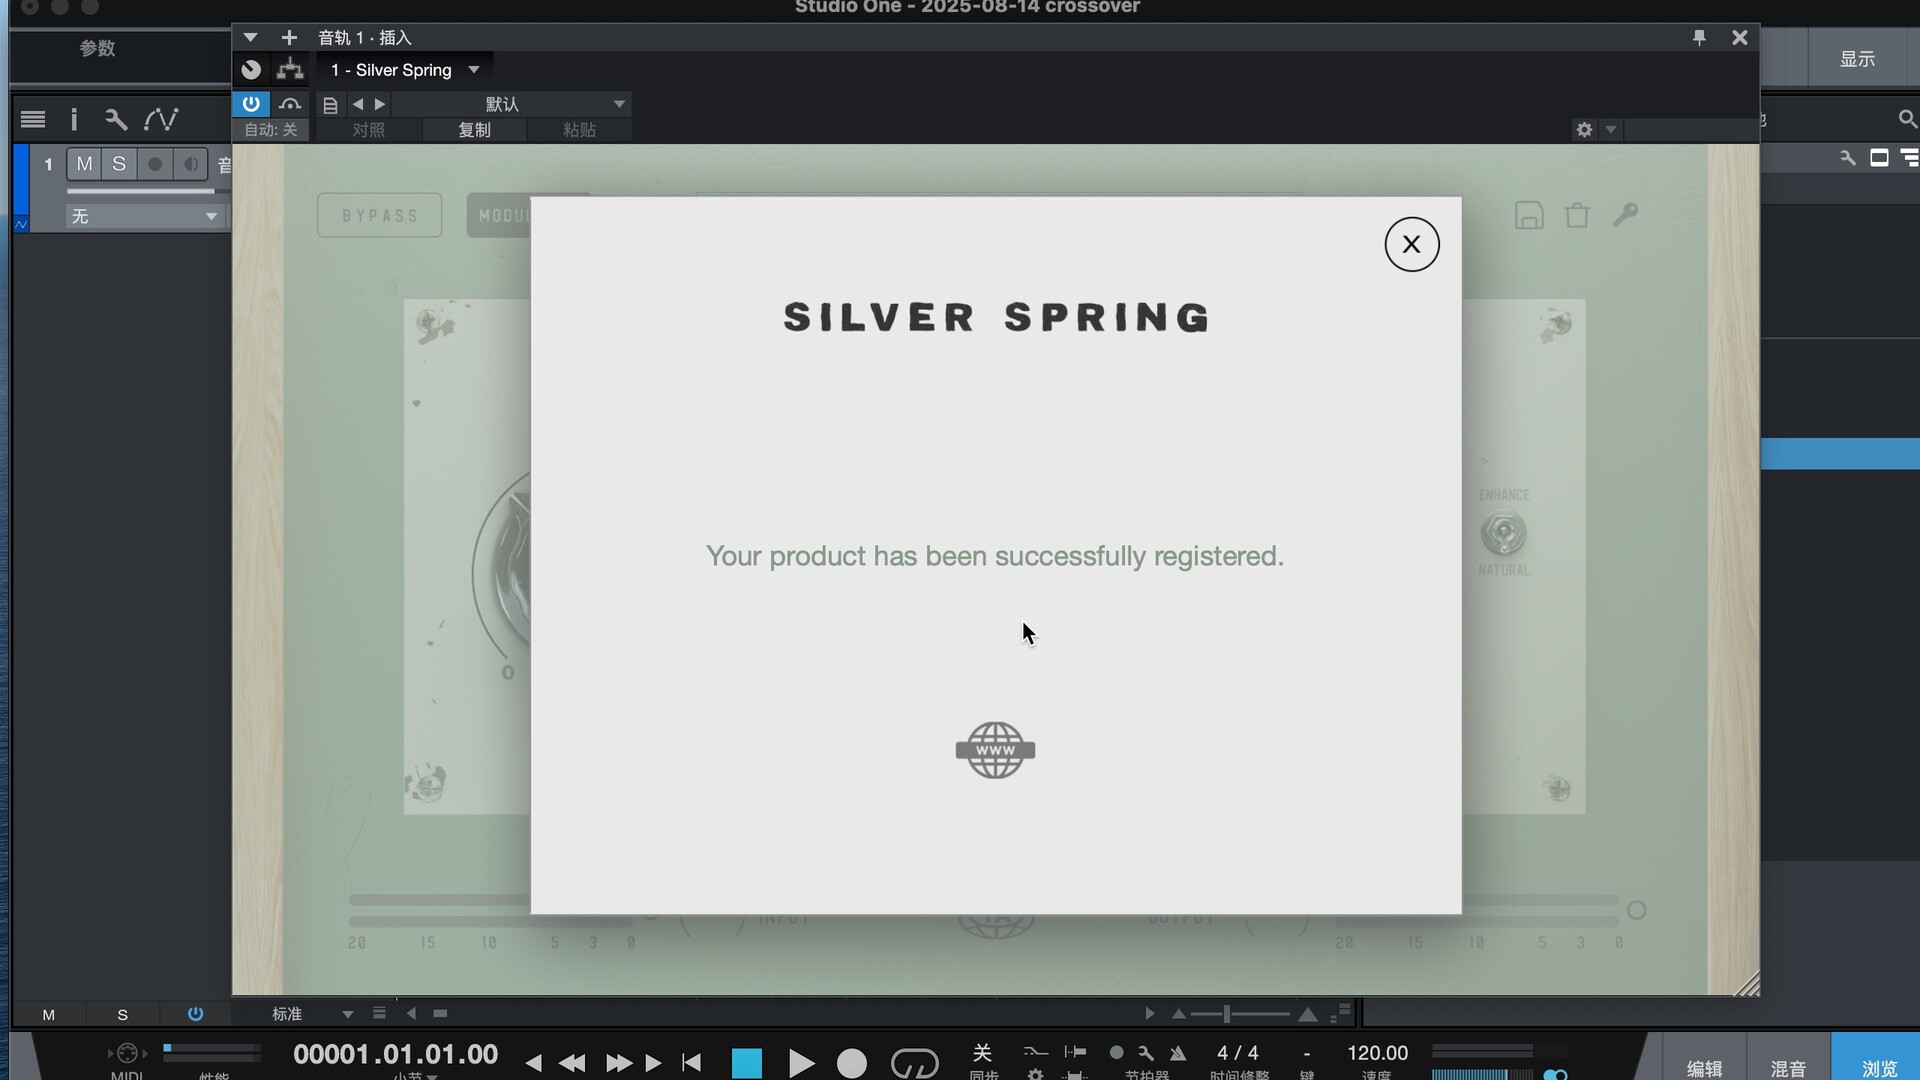Toggle the metronome icon
Viewport: 1920px width, 1080px height.
pos(1178,1053)
